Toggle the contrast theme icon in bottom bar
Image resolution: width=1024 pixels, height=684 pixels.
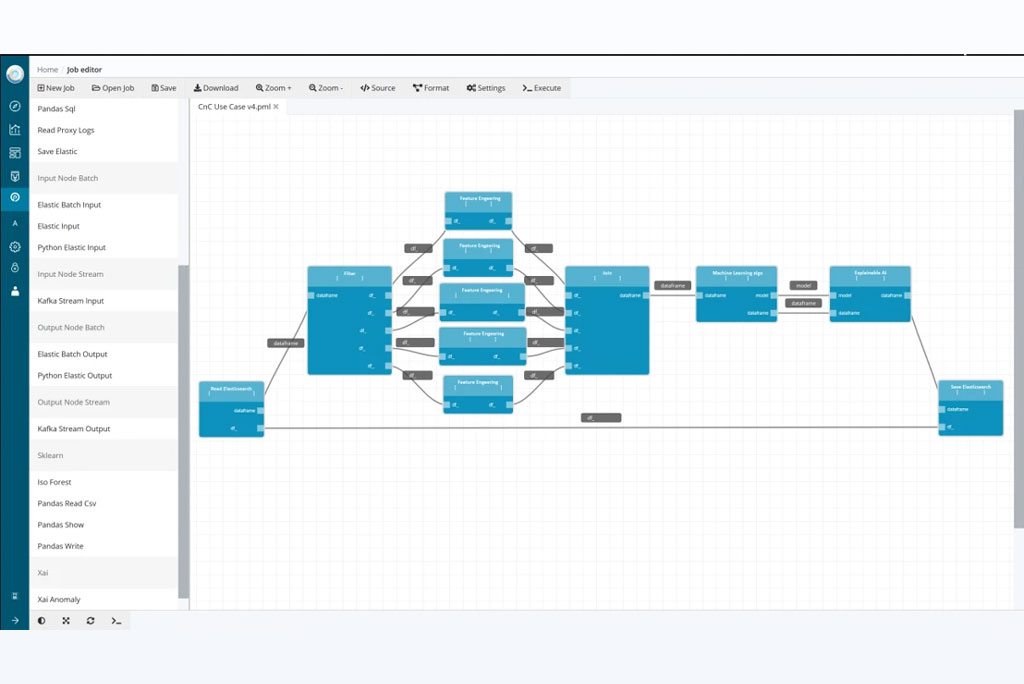point(41,621)
